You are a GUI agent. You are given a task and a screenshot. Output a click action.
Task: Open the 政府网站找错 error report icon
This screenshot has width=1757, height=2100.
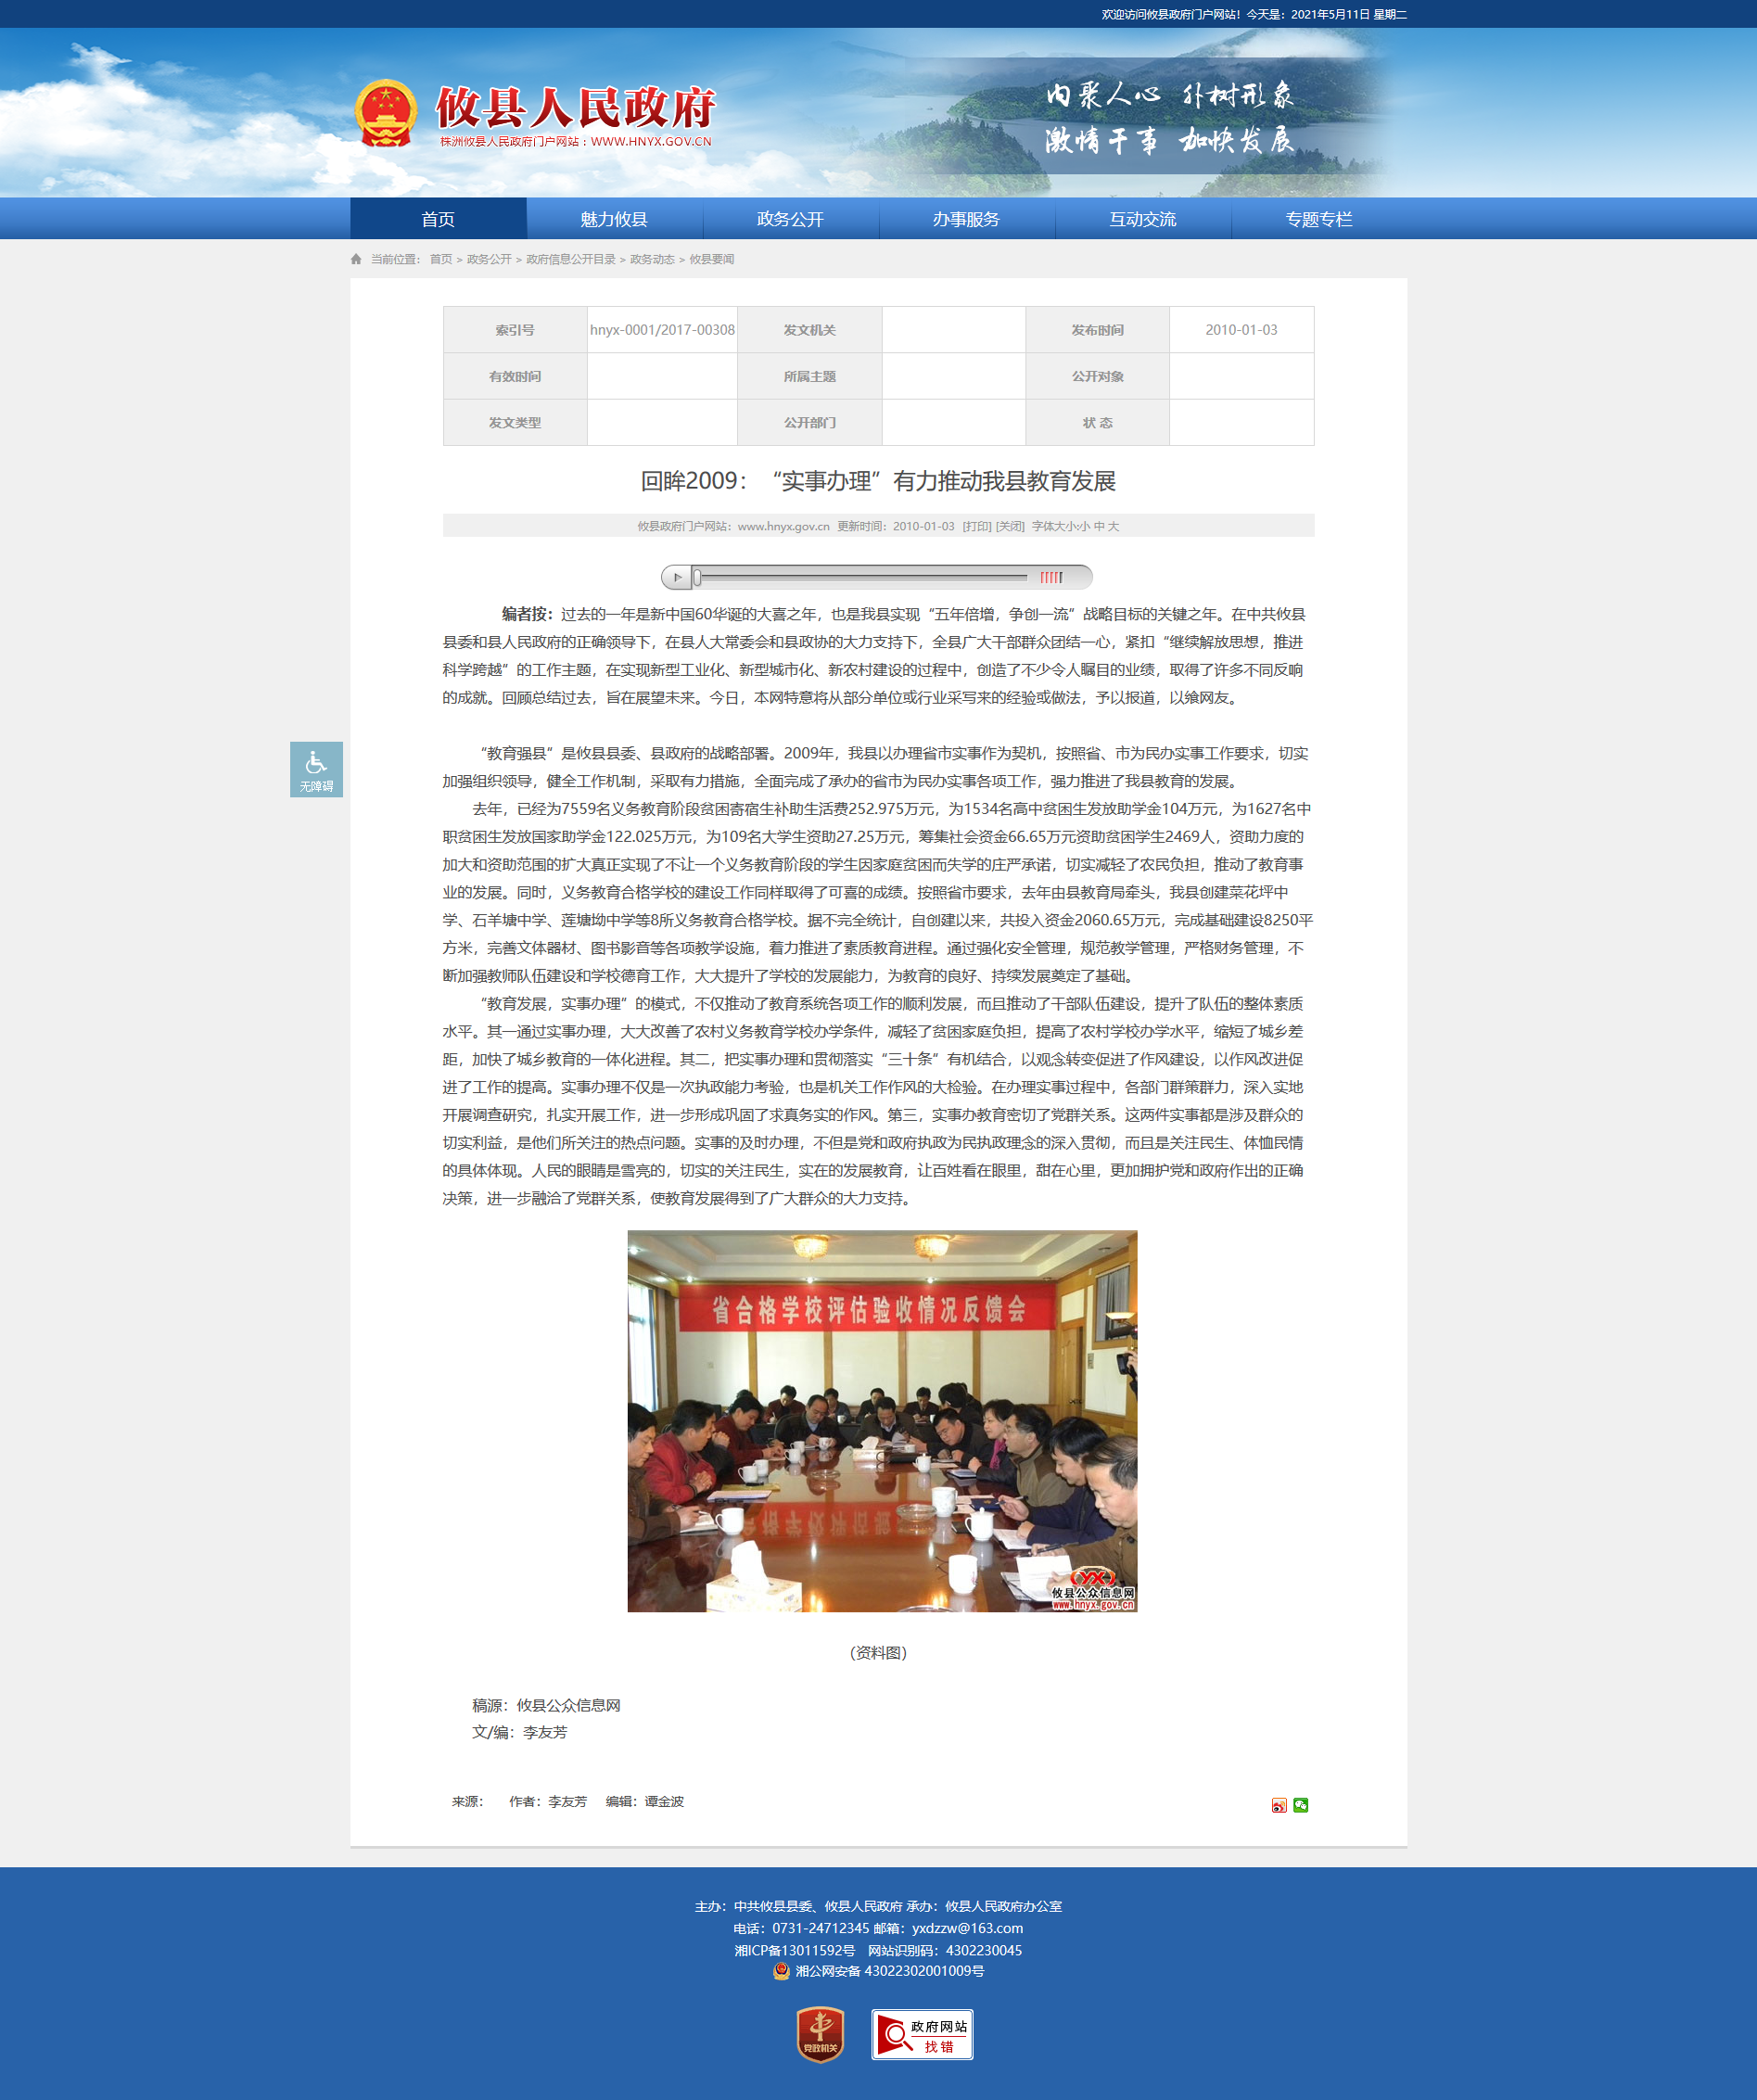(922, 2034)
